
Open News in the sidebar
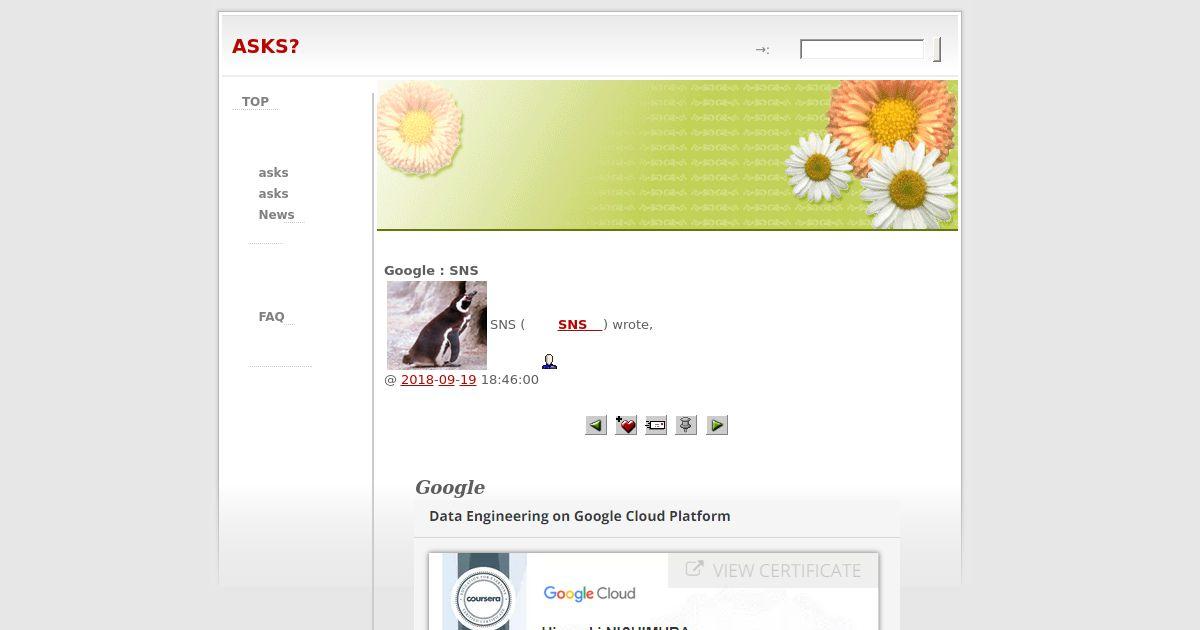coord(276,214)
